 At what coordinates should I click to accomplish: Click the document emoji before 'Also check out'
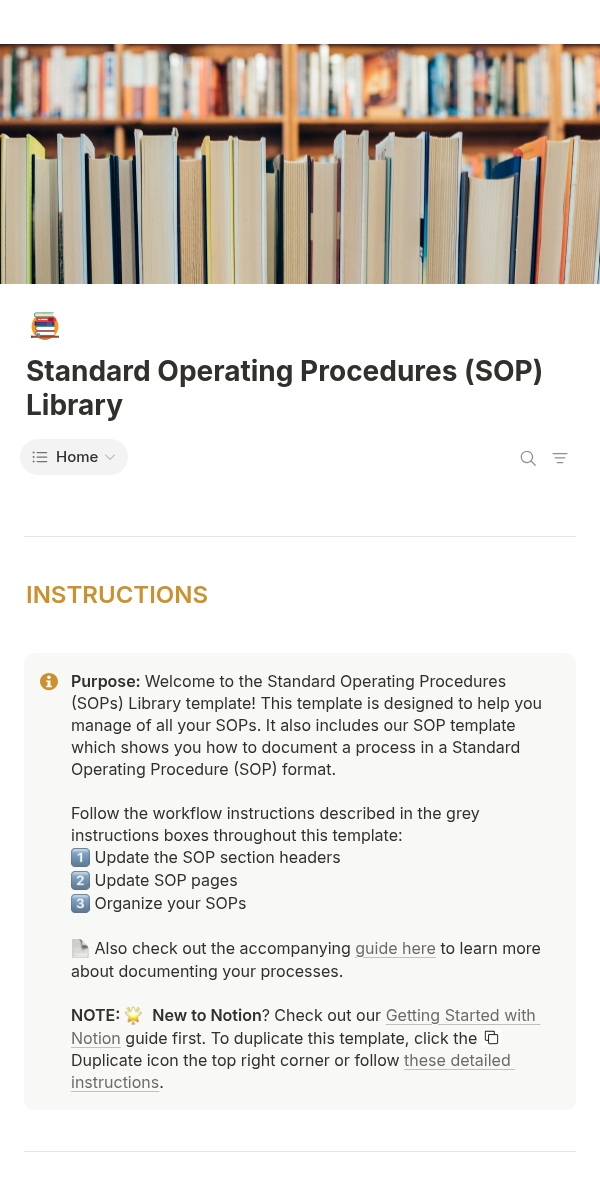[81, 948]
